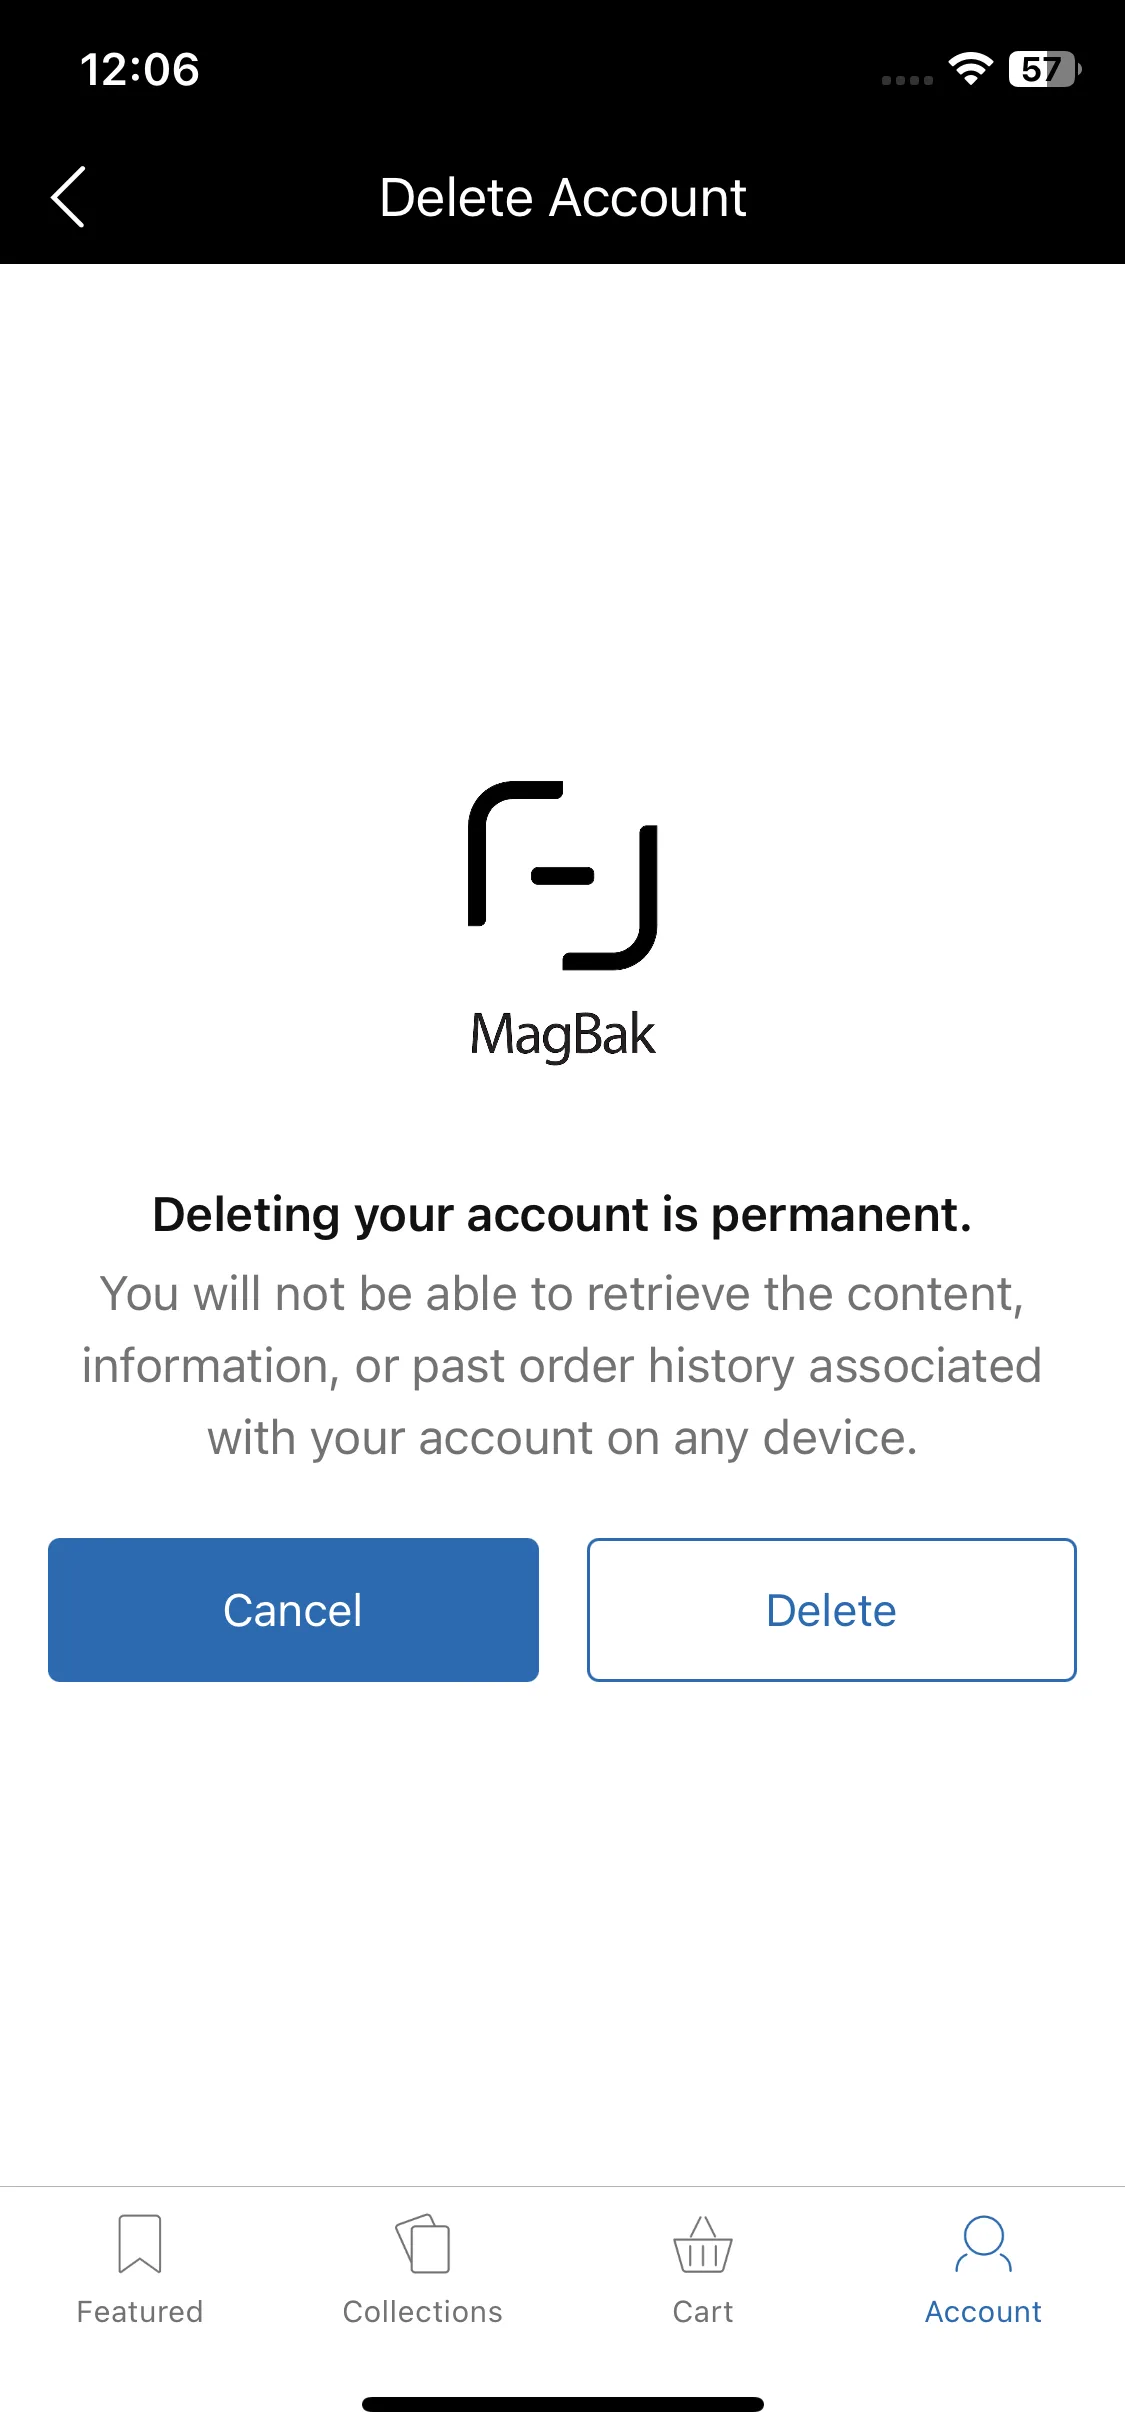
Task: Tap the 'Deleting your account is permanent' heading
Action: pyautogui.click(x=562, y=1215)
